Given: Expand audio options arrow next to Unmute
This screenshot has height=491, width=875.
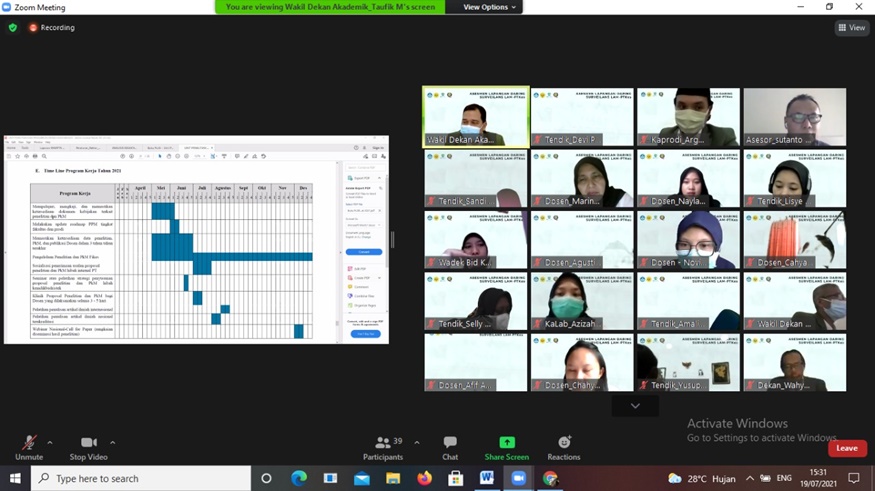Looking at the screenshot, I should pos(50,443).
